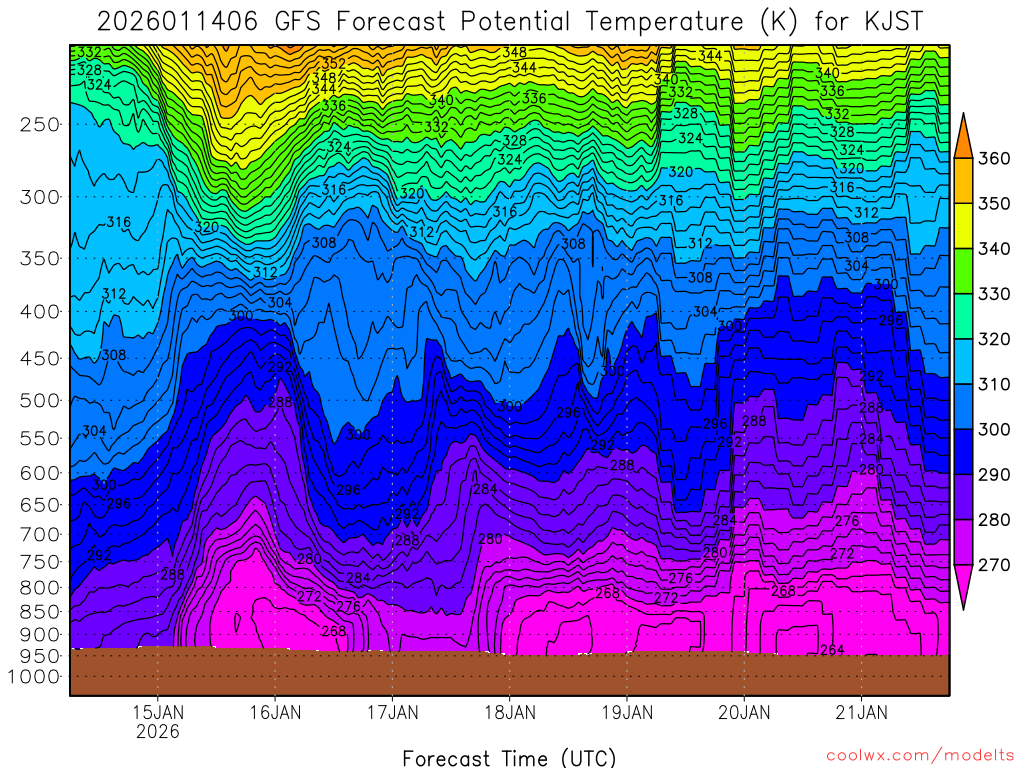Click the 700 pressure level label
This screenshot has height=768, width=1024.
click(40, 534)
